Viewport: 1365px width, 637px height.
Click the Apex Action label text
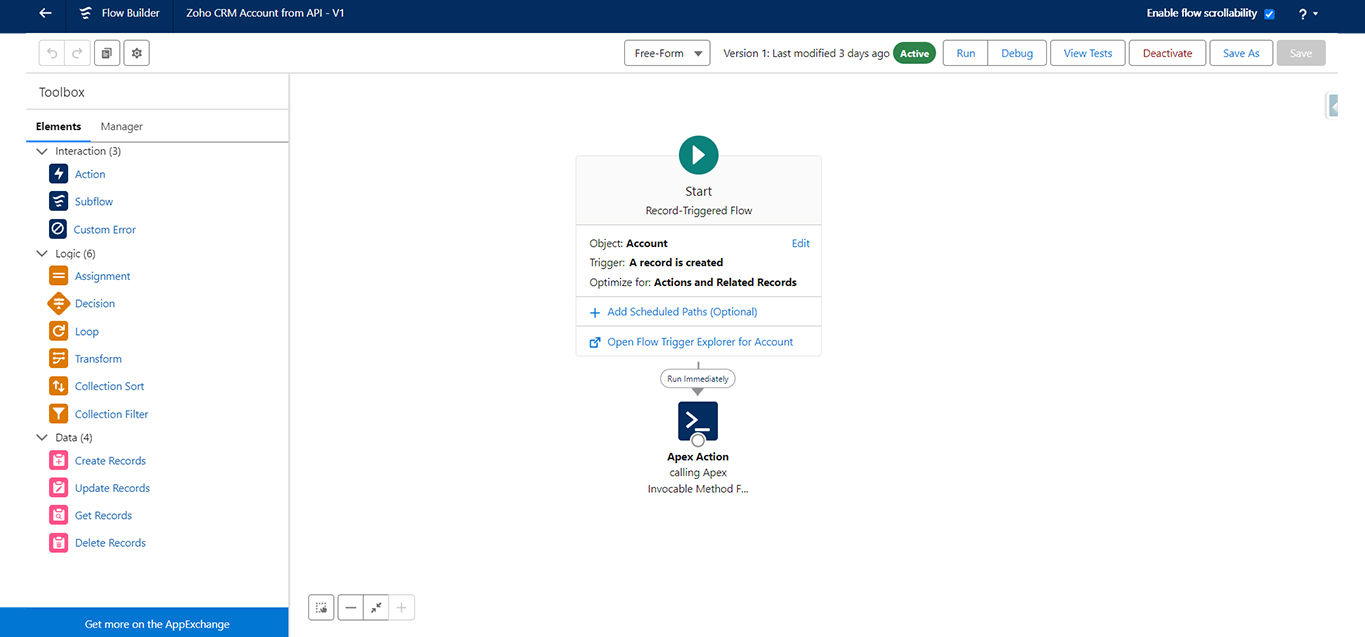pyautogui.click(x=698, y=457)
